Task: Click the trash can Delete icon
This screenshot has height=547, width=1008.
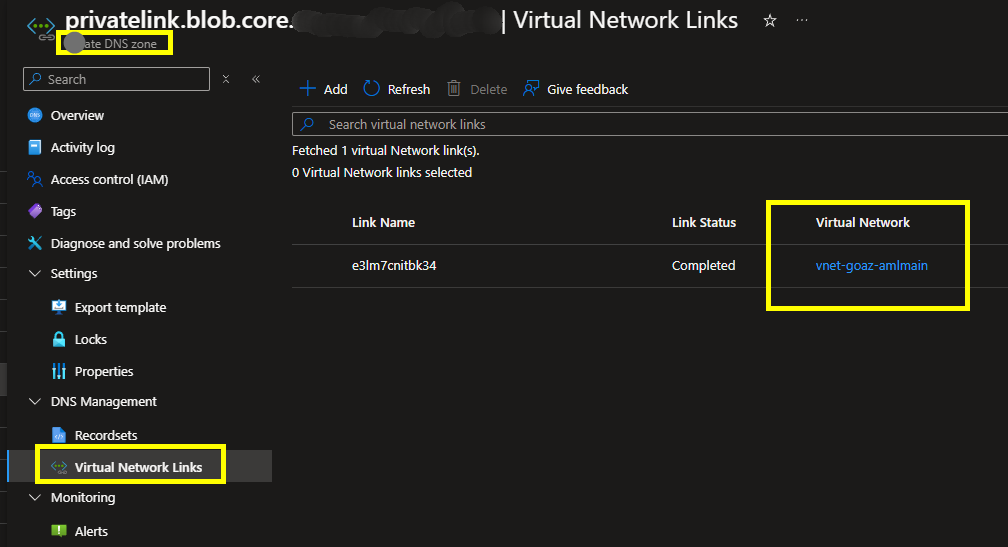Action: 454,89
